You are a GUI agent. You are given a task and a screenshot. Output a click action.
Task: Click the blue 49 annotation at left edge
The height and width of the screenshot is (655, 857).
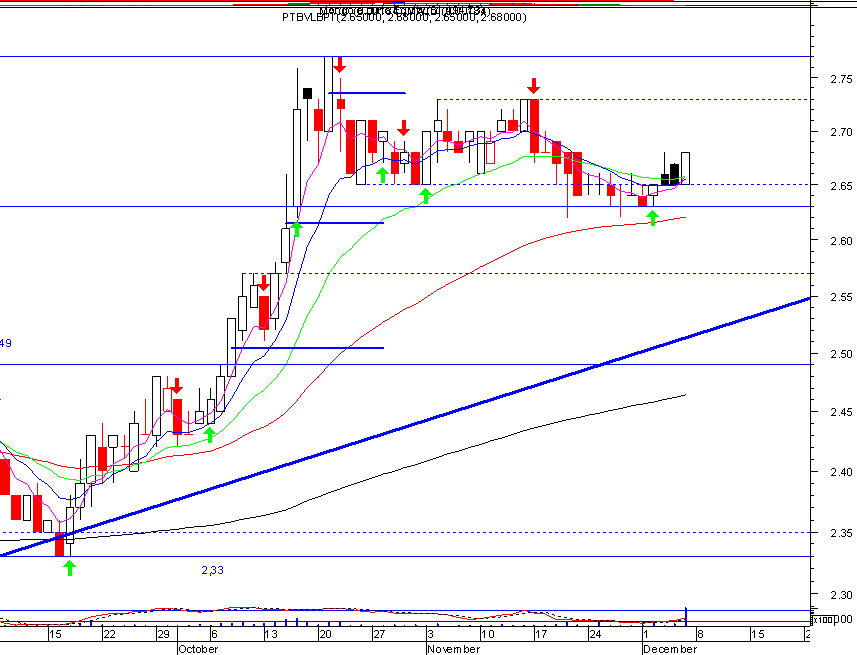pos(5,343)
